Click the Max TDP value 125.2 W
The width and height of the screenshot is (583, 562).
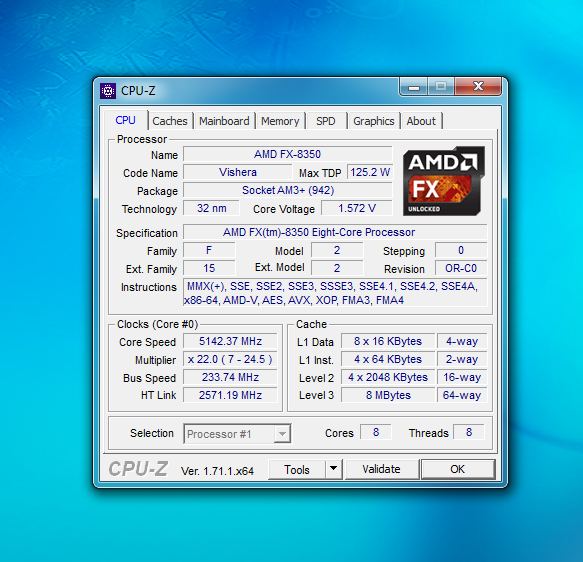click(370, 172)
